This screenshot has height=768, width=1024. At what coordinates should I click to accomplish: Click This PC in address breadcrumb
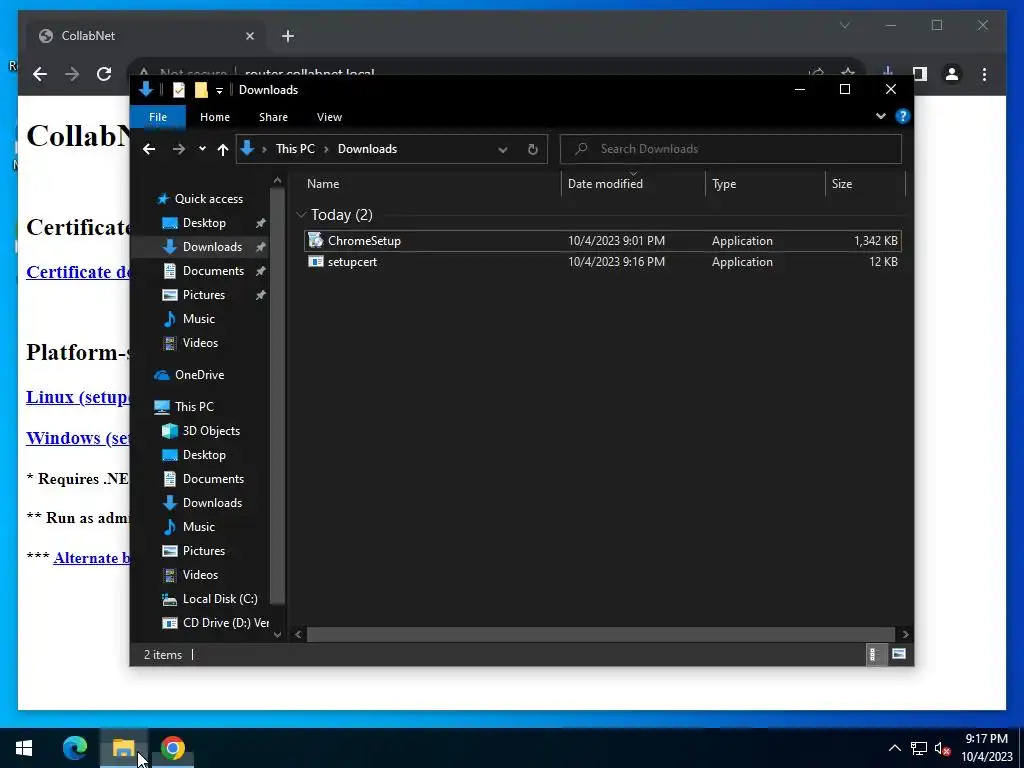[x=295, y=149]
